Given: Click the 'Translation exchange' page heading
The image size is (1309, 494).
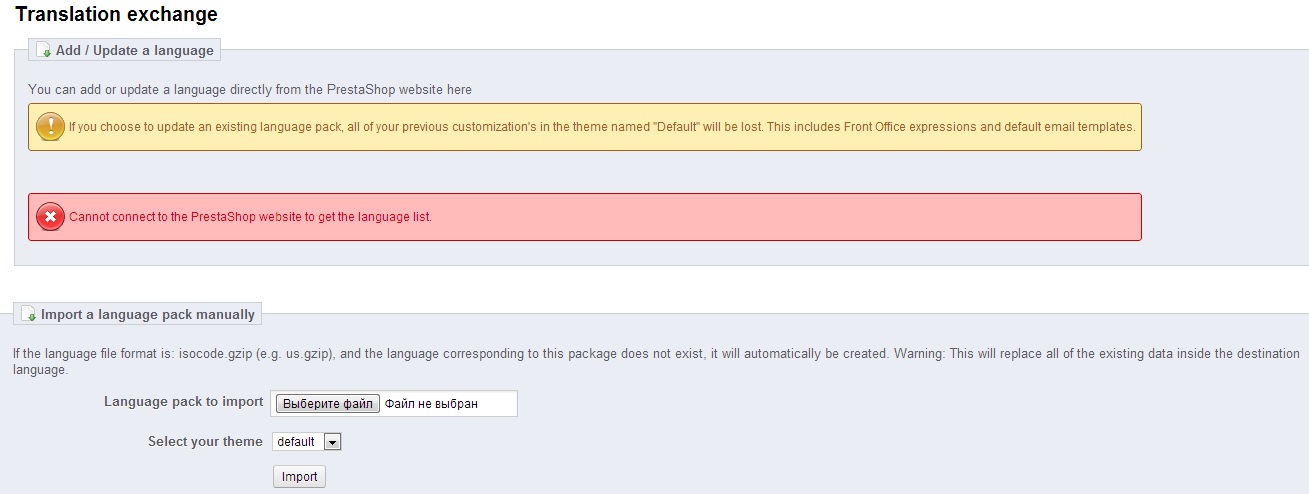Looking at the screenshot, I should (x=116, y=15).
